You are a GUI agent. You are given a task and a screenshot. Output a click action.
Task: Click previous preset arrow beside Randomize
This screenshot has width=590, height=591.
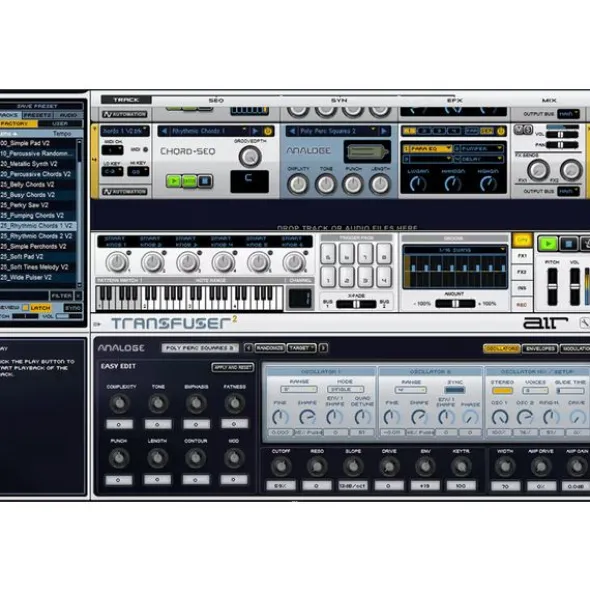point(248,348)
